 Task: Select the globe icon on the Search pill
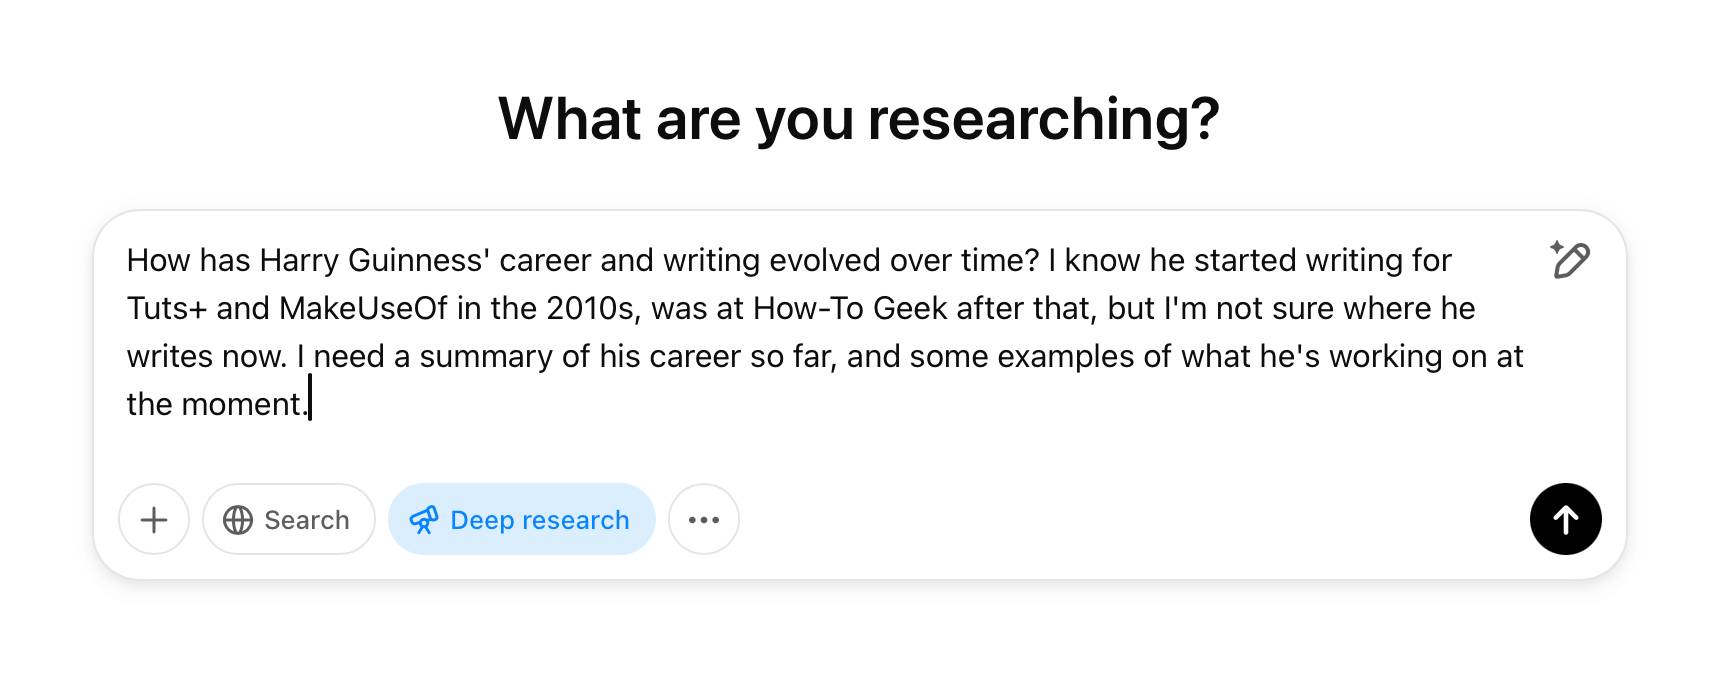[x=237, y=519]
